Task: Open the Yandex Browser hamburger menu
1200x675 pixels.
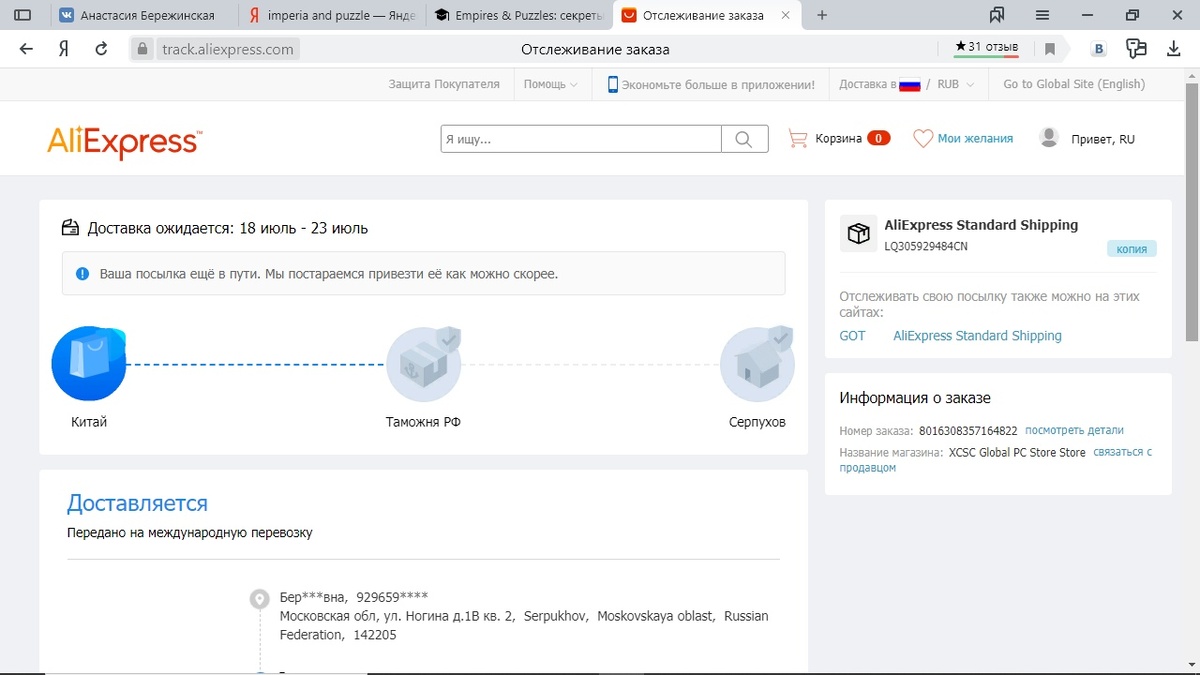Action: click(x=1042, y=15)
